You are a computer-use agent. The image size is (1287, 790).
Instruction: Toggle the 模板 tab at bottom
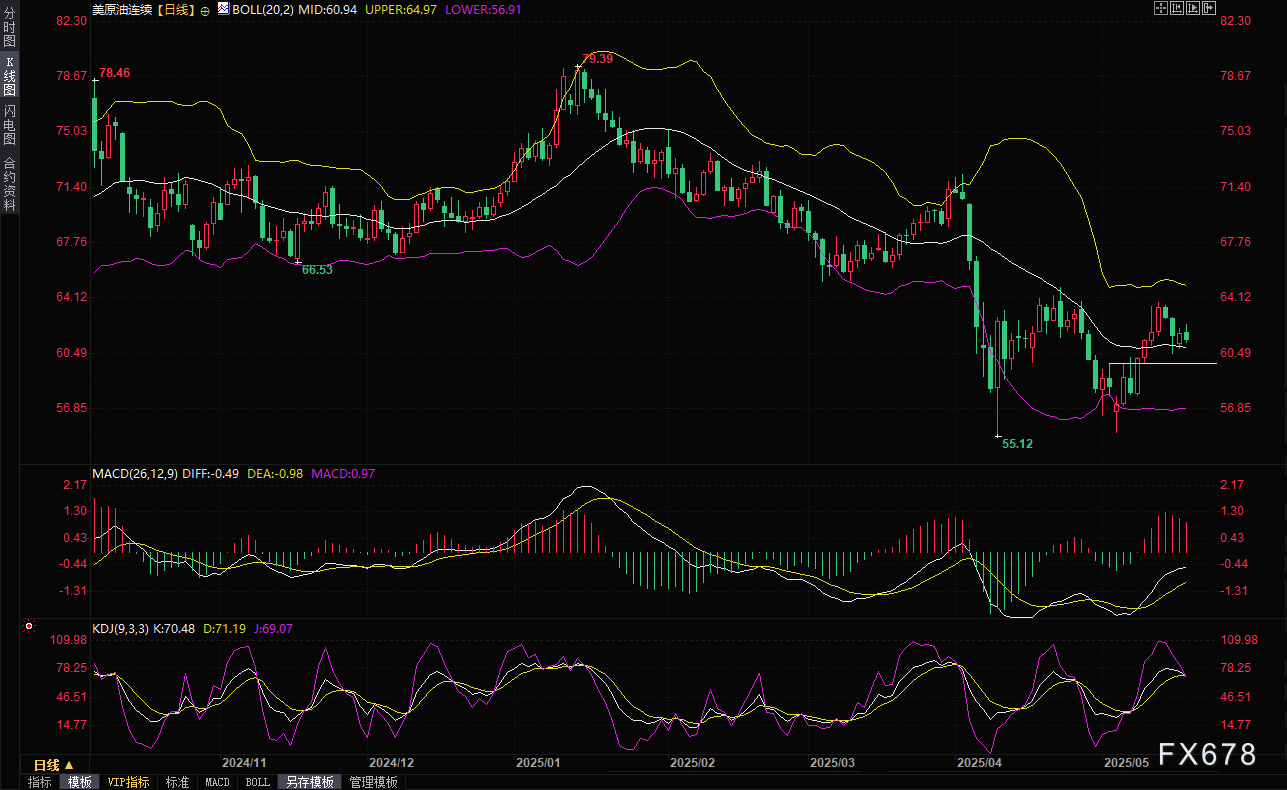(x=79, y=782)
